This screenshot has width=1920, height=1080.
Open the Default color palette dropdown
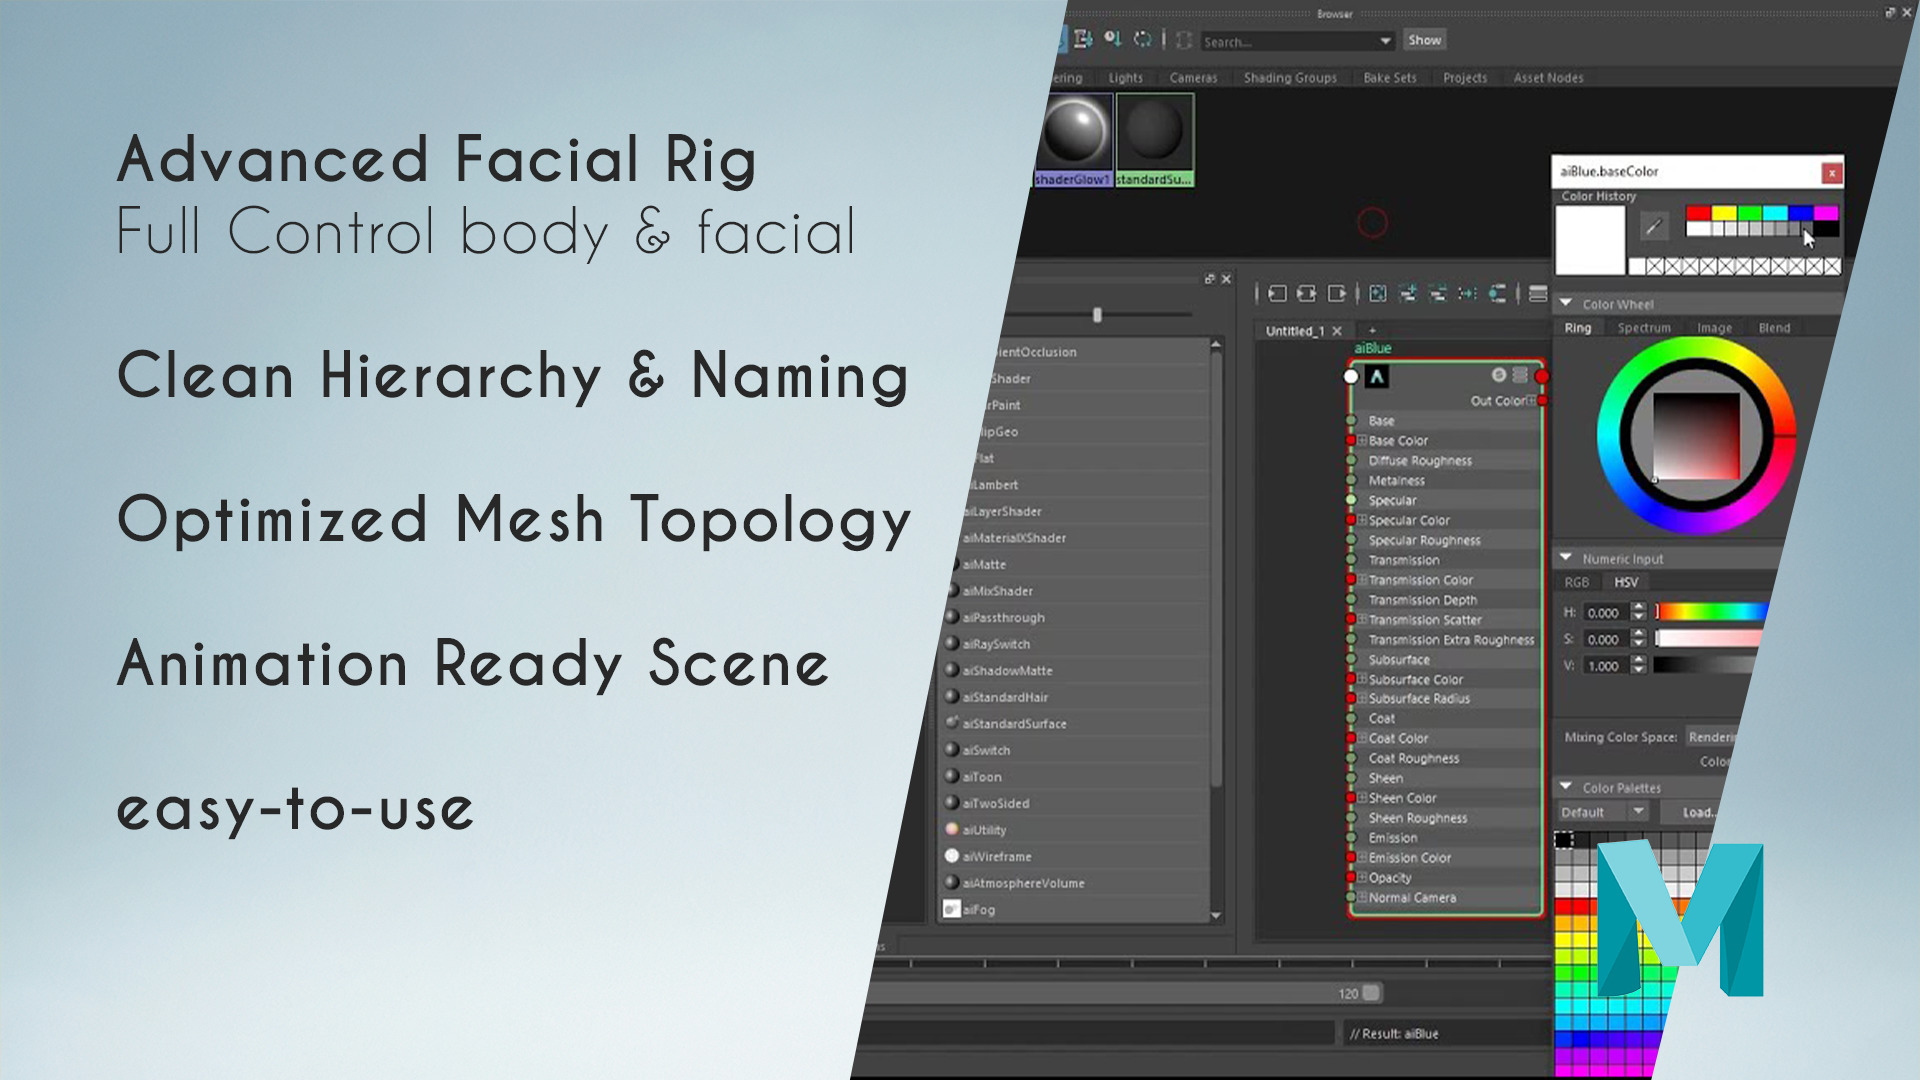pos(1638,811)
